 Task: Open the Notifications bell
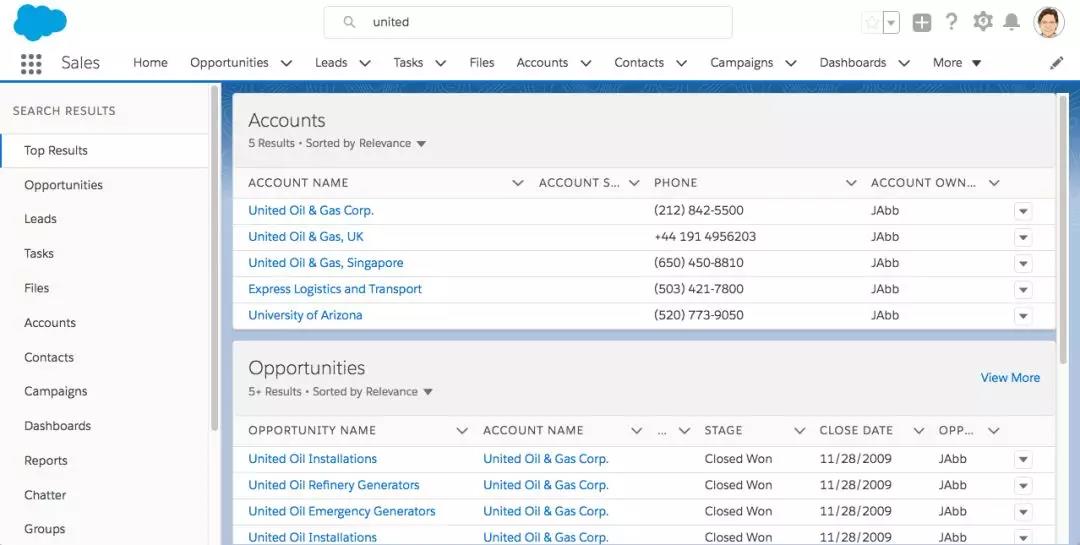(x=1012, y=22)
